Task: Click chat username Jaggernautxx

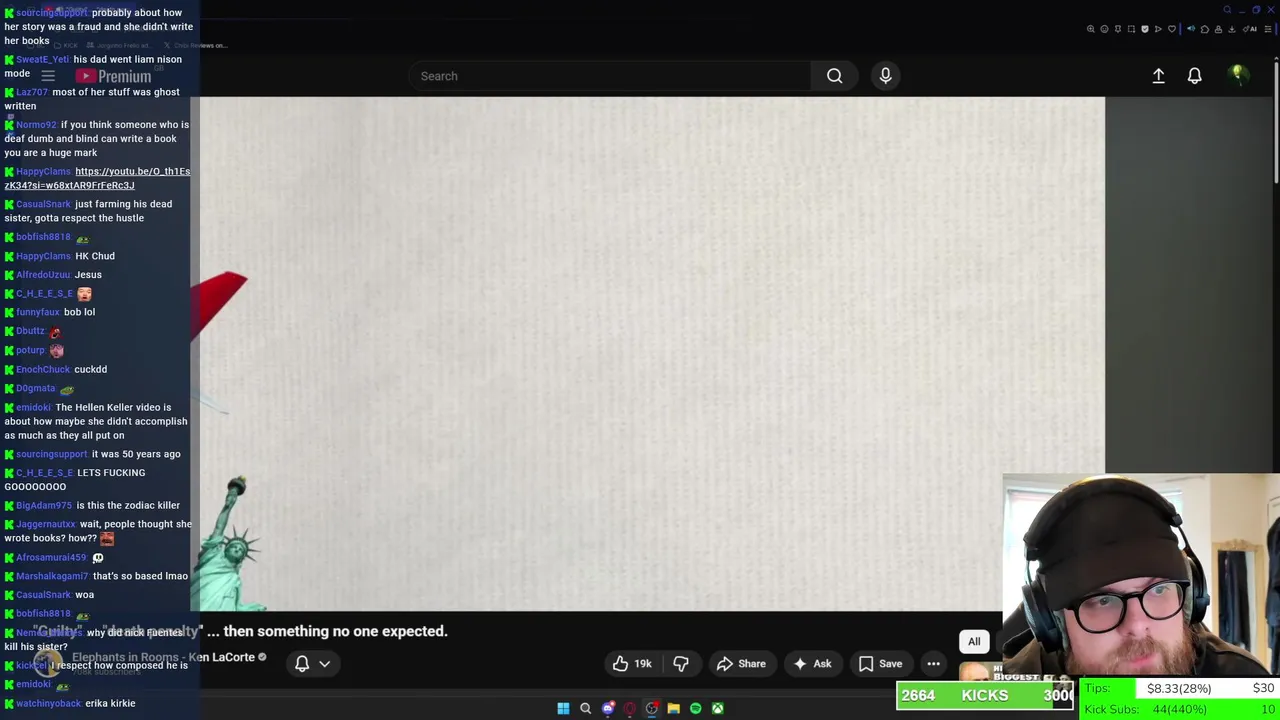Action: [x=46, y=524]
